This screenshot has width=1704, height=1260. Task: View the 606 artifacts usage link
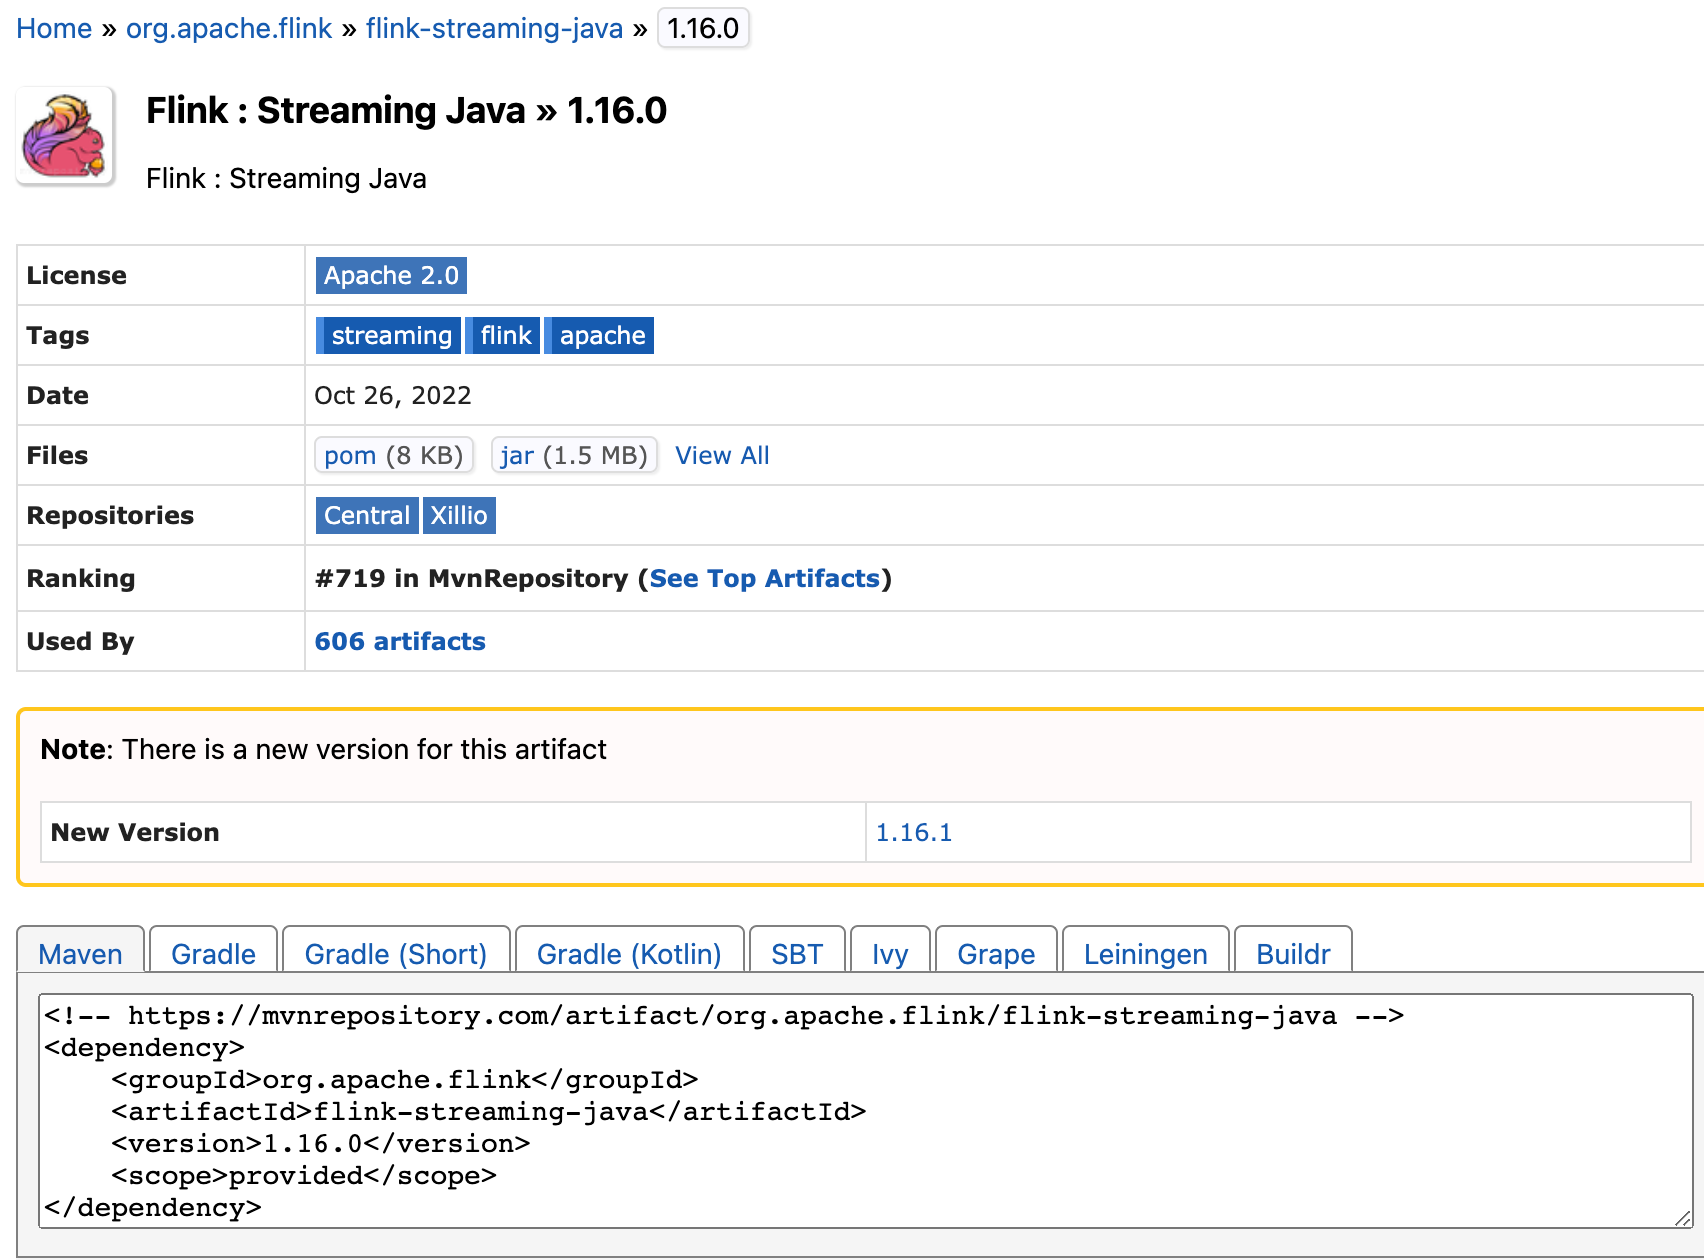tap(400, 641)
